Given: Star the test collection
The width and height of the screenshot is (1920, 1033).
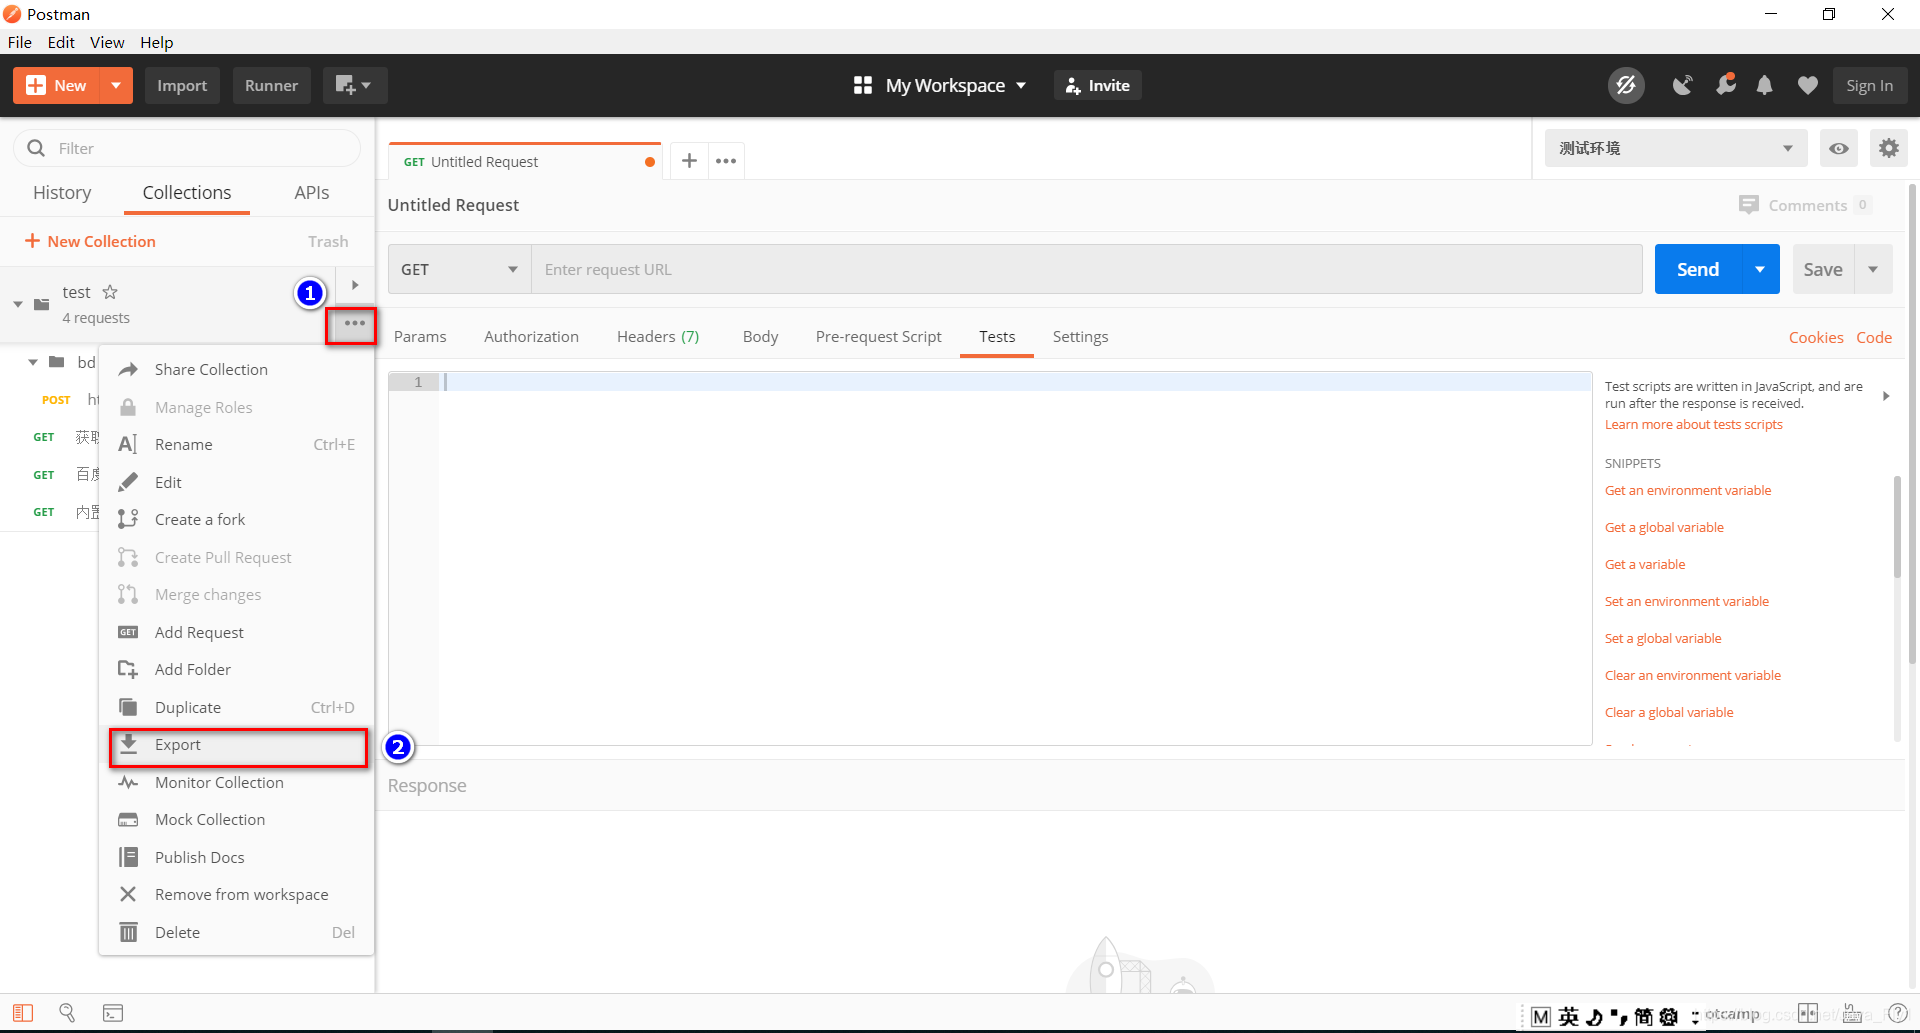Looking at the screenshot, I should pos(110,292).
